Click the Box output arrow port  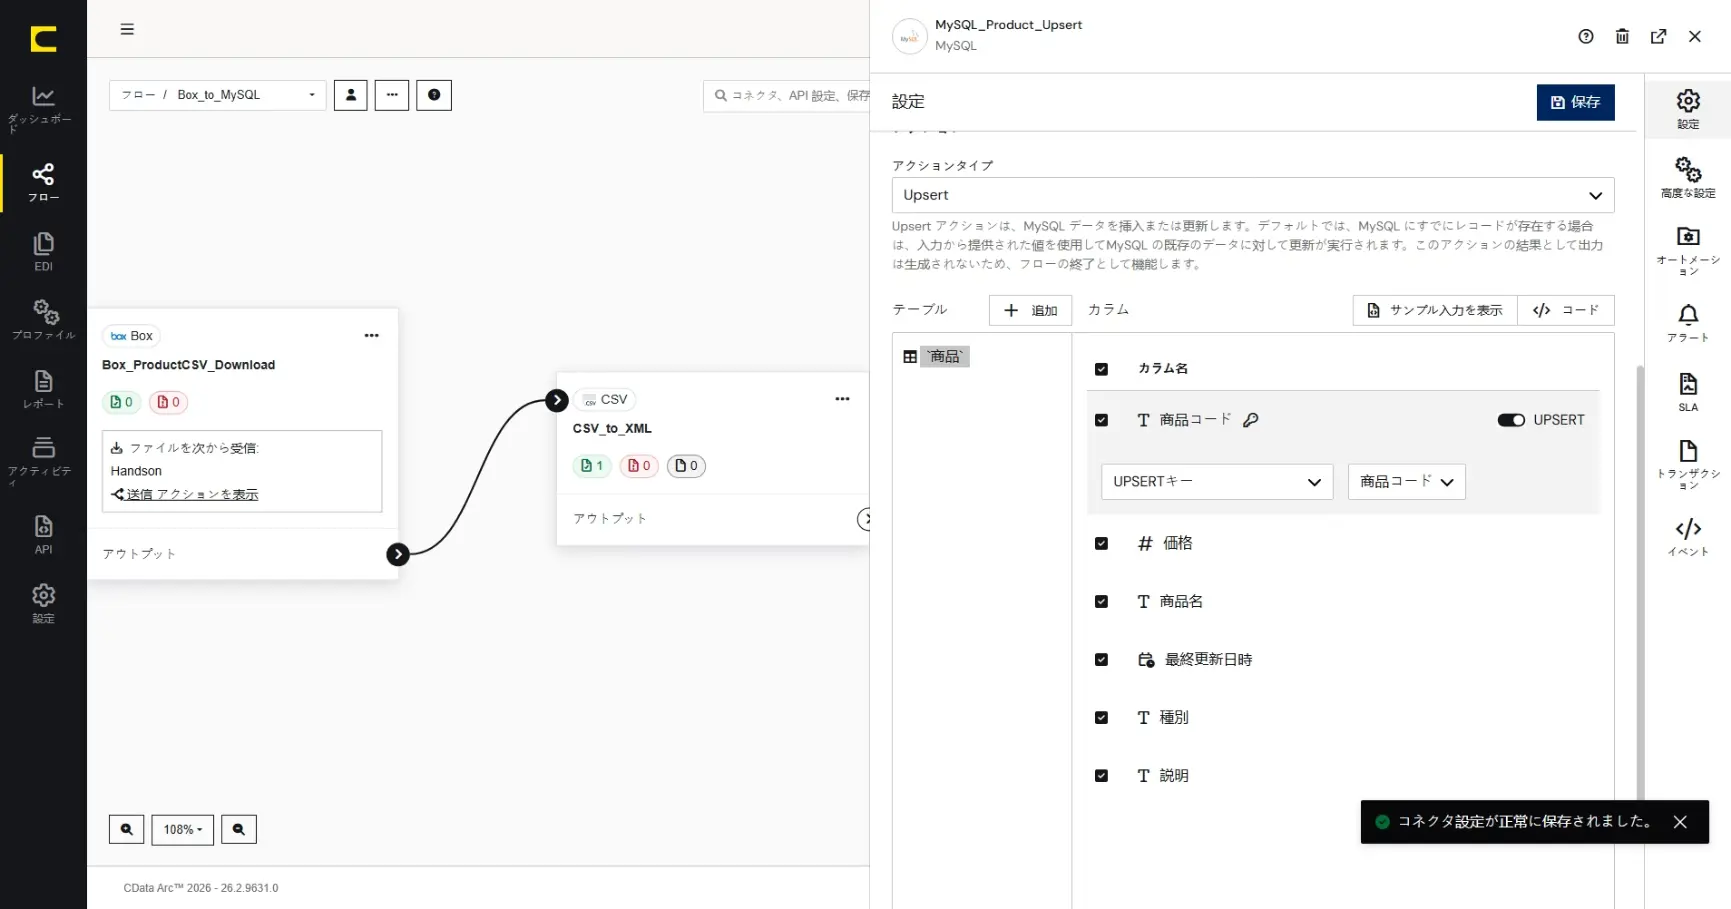pos(398,554)
